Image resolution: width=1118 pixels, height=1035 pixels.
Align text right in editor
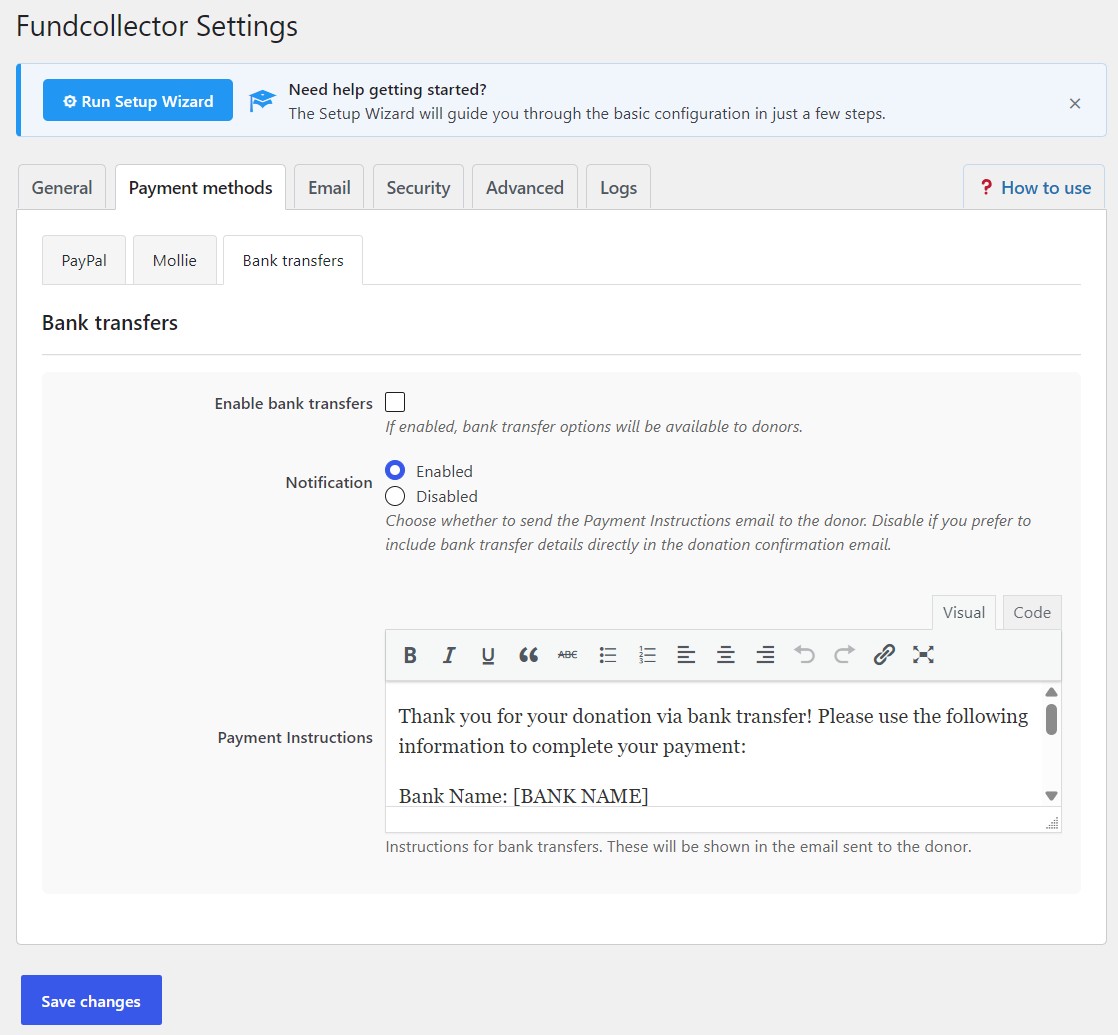coord(765,655)
